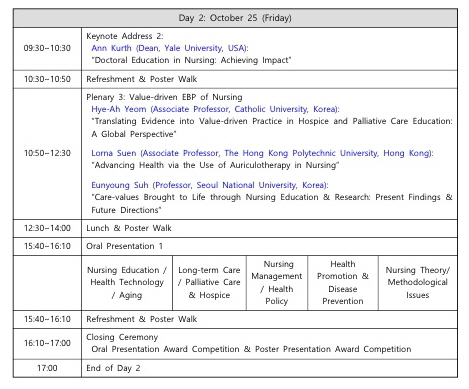Click Oral Presentation 1 row text
Image resolution: width=469 pixels, height=389 pixels.
click(x=124, y=246)
